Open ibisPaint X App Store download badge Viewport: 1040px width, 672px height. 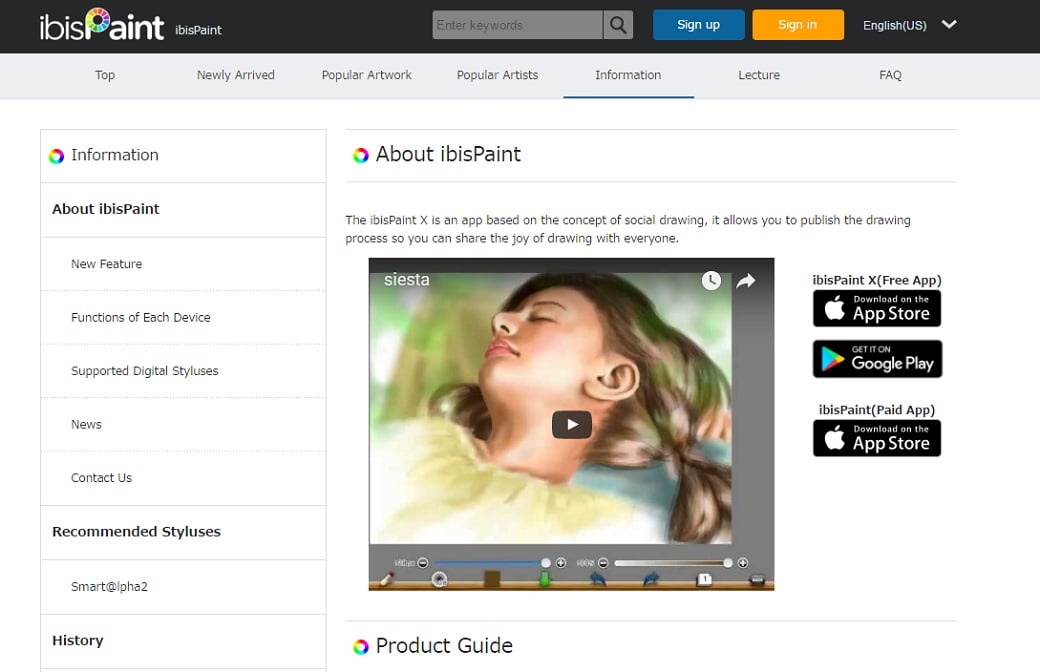pos(876,309)
